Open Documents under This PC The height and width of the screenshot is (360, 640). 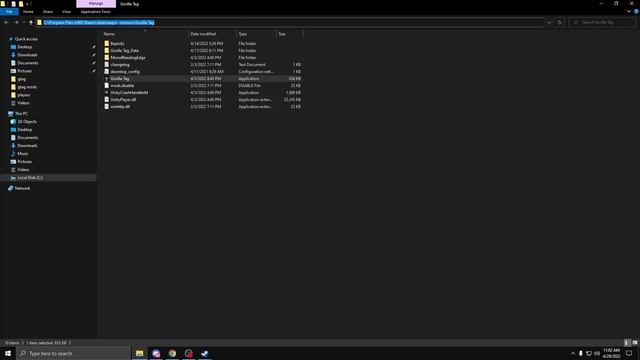click(x=27, y=138)
